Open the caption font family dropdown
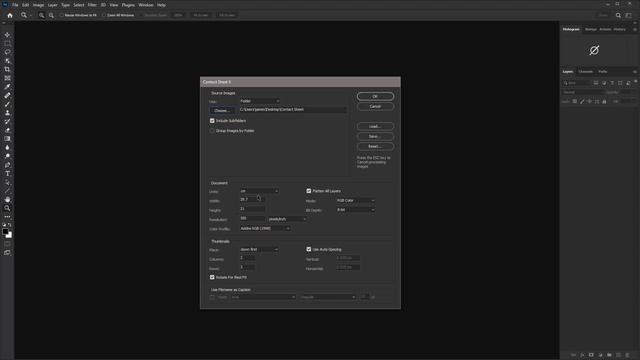640x360 pixels. point(264,297)
